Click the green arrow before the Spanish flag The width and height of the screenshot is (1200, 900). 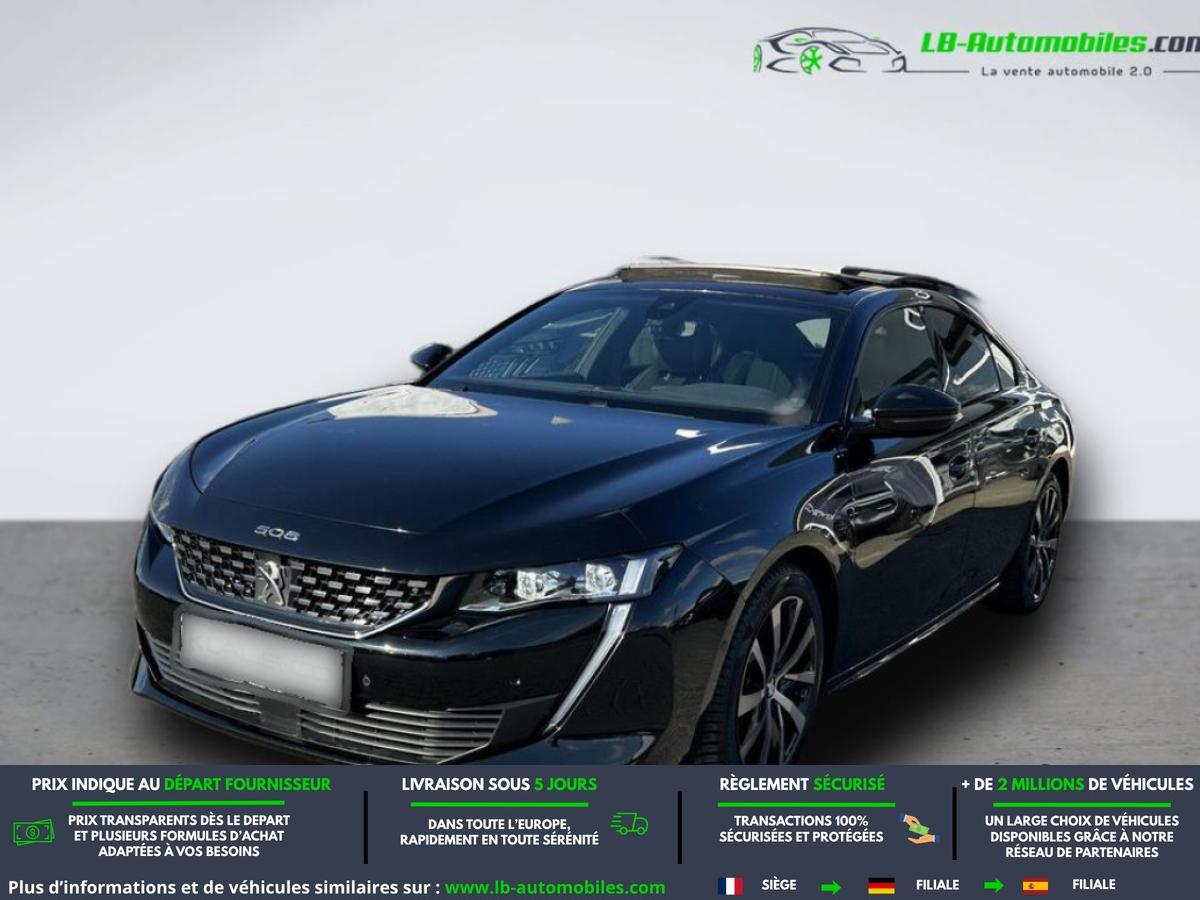(x=993, y=886)
